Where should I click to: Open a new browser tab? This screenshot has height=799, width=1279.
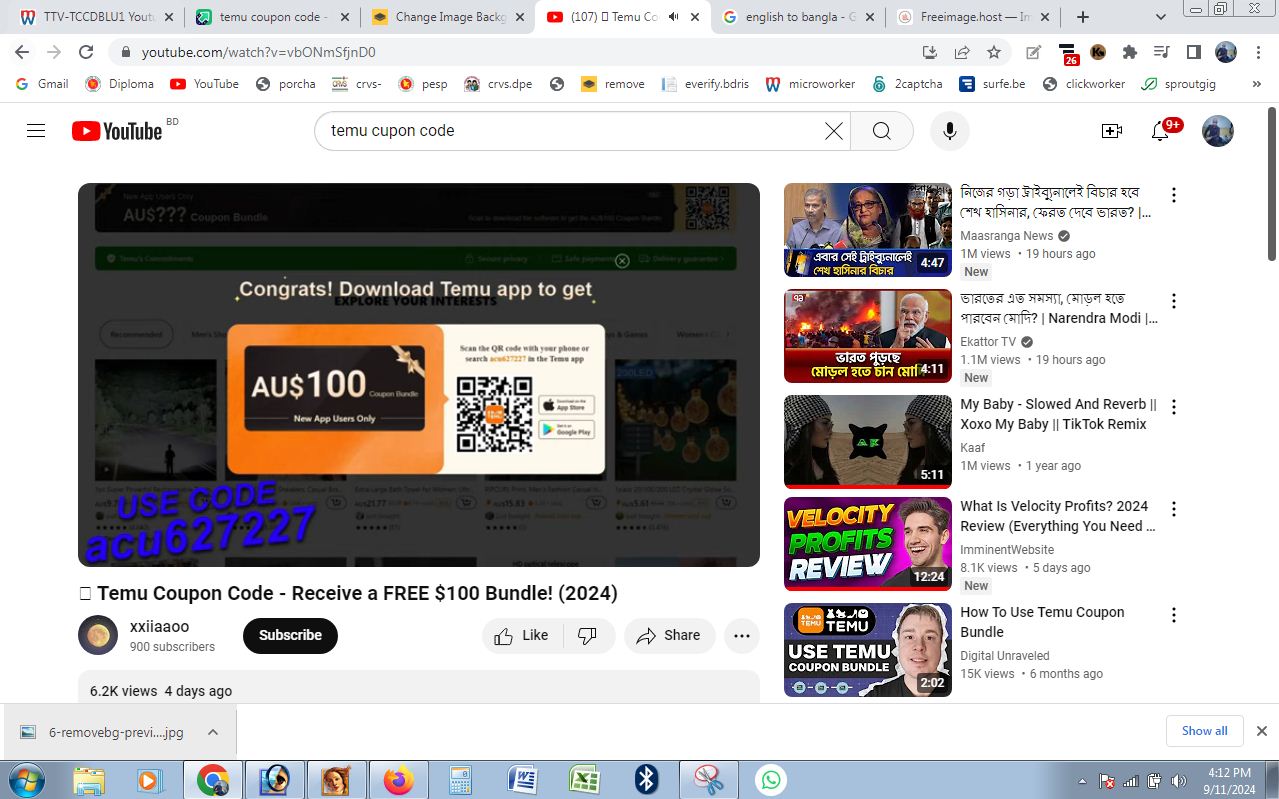(1082, 17)
